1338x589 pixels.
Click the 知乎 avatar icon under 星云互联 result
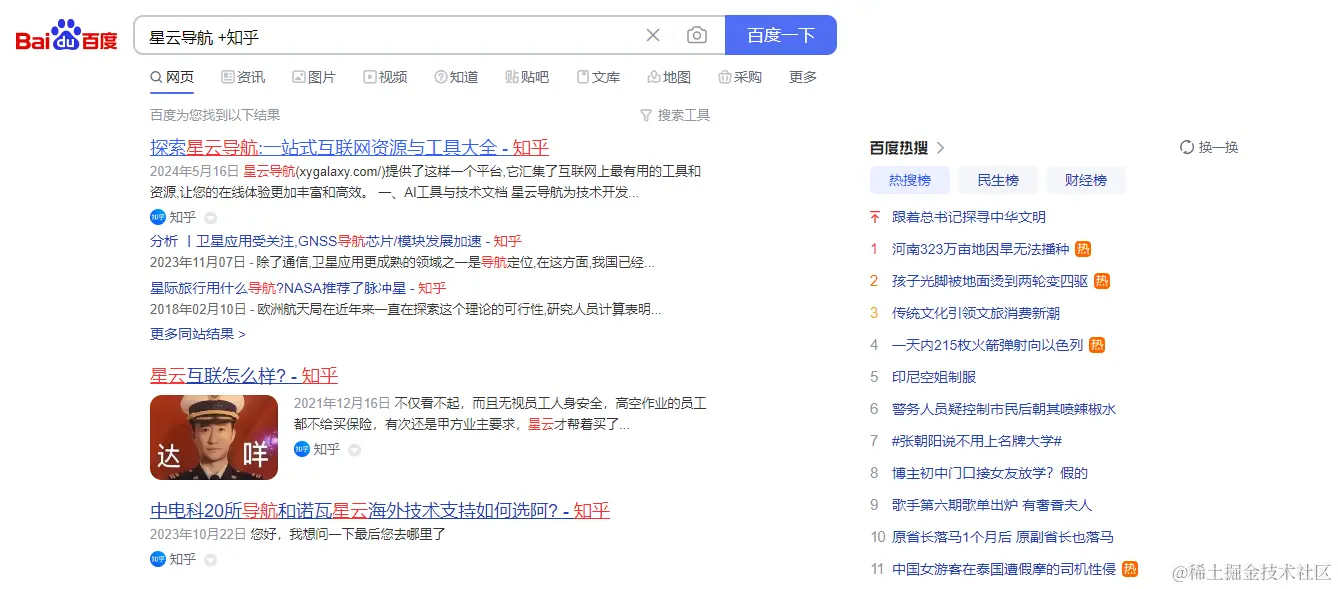pos(302,449)
